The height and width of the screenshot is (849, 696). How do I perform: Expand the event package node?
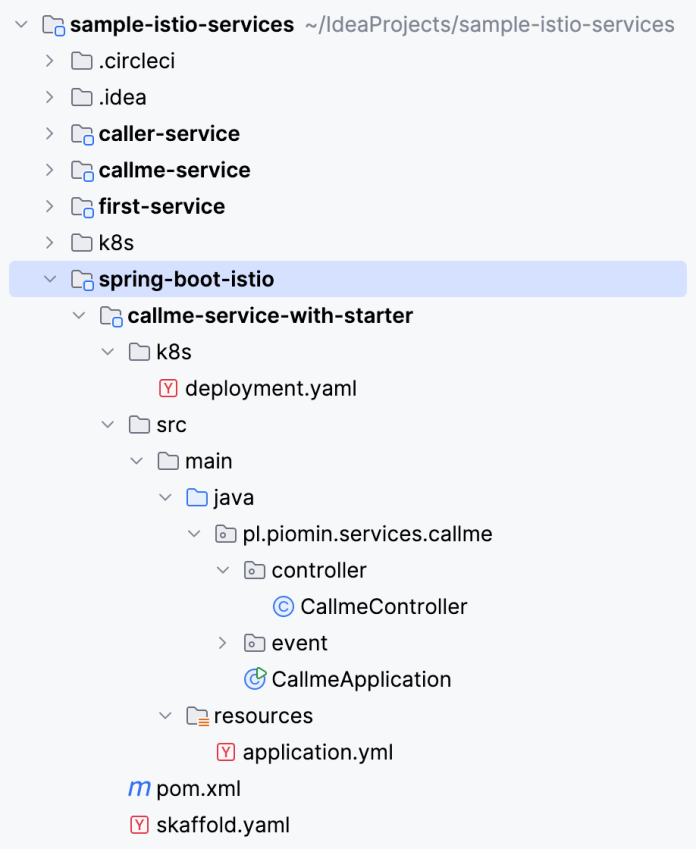[x=223, y=643]
